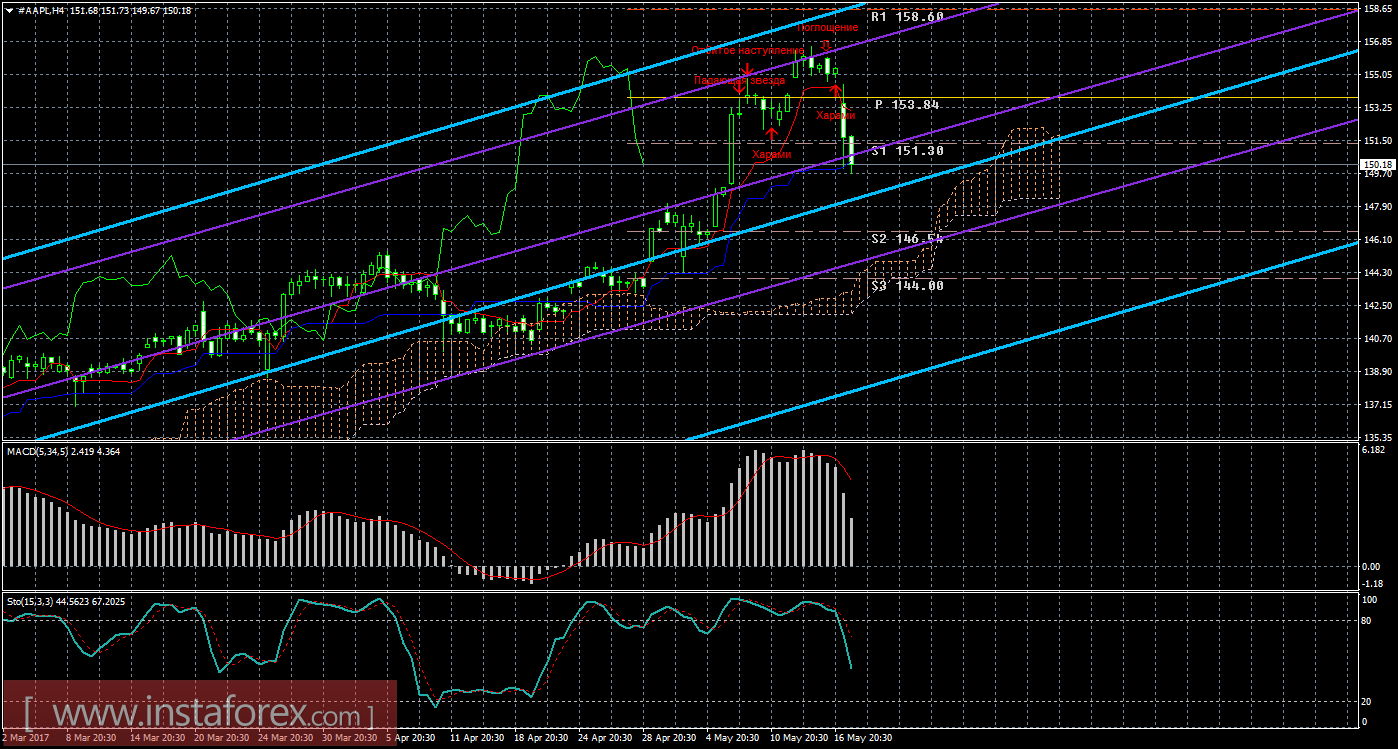Image resolution: width=1398 pixels, height=749 pixels.
Task: Select the S1 151.30 support label
Action: 907,151
